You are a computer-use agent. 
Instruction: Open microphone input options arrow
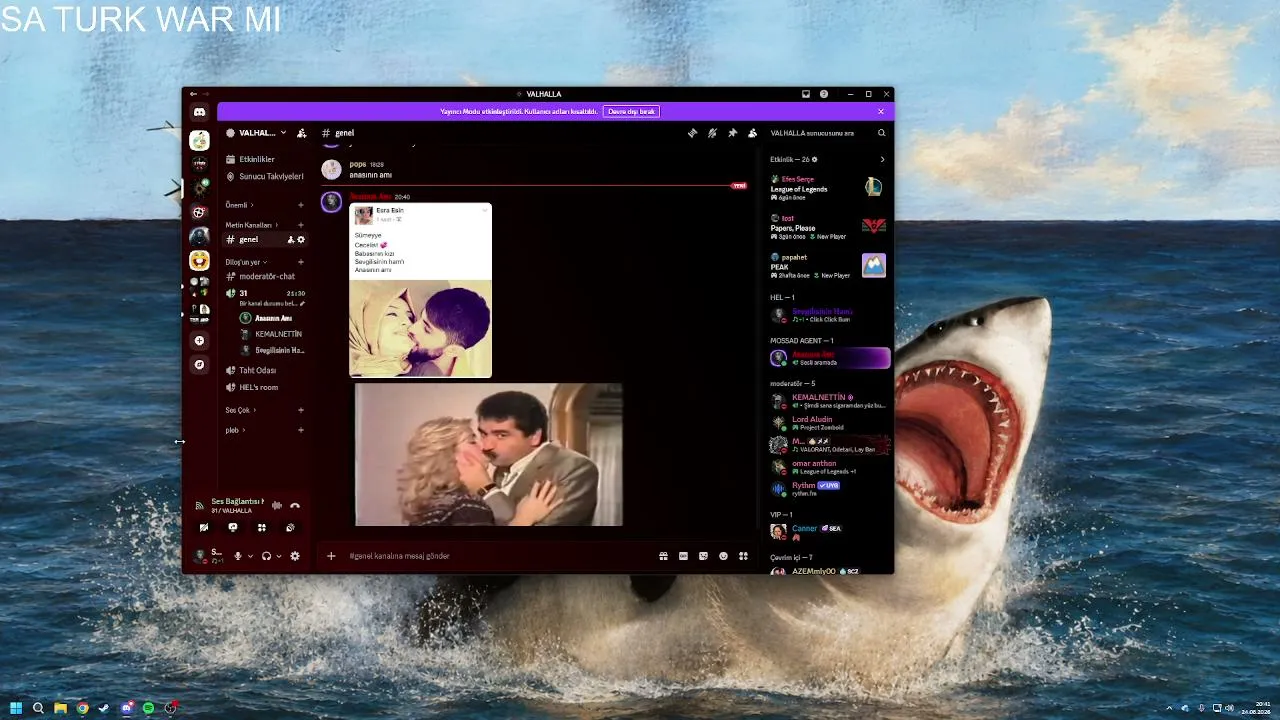250,556
